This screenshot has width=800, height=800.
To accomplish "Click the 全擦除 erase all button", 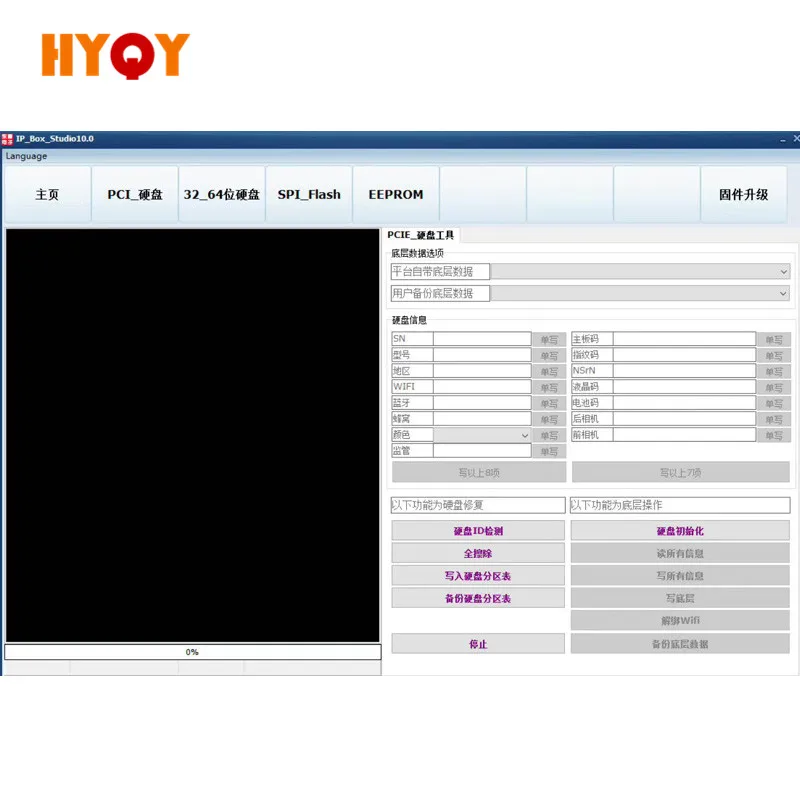I will 478,553.
